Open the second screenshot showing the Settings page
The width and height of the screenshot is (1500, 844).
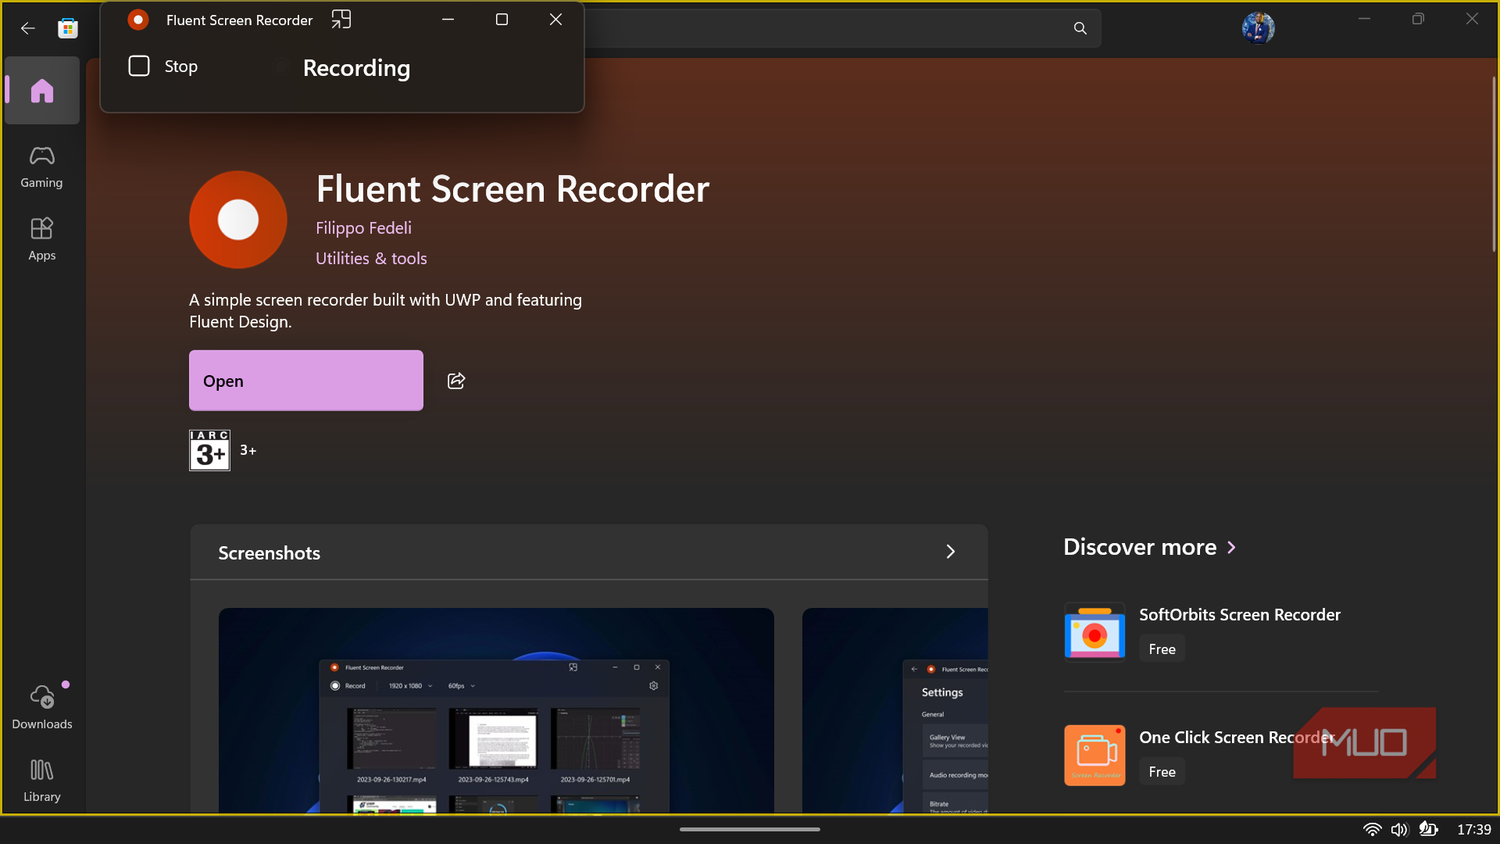(895, 710)
